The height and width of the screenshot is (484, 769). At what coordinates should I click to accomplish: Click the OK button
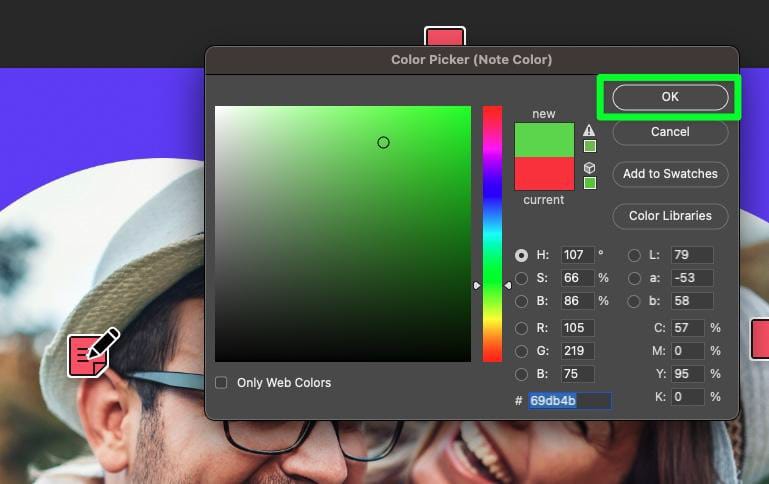[x=670, y=97]
